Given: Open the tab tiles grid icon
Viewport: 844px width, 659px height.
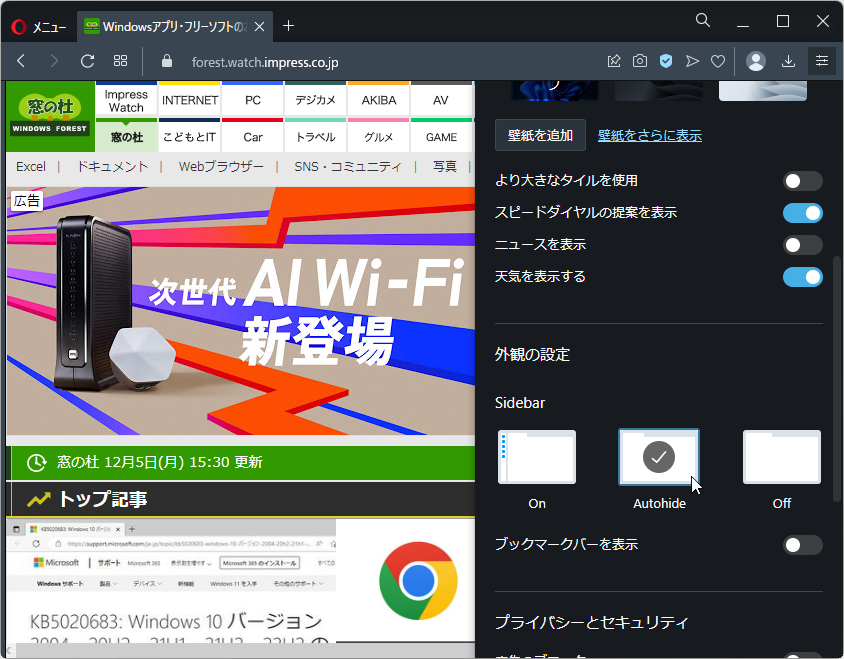Looking at the screenshot, I should [x=120, y=61].
